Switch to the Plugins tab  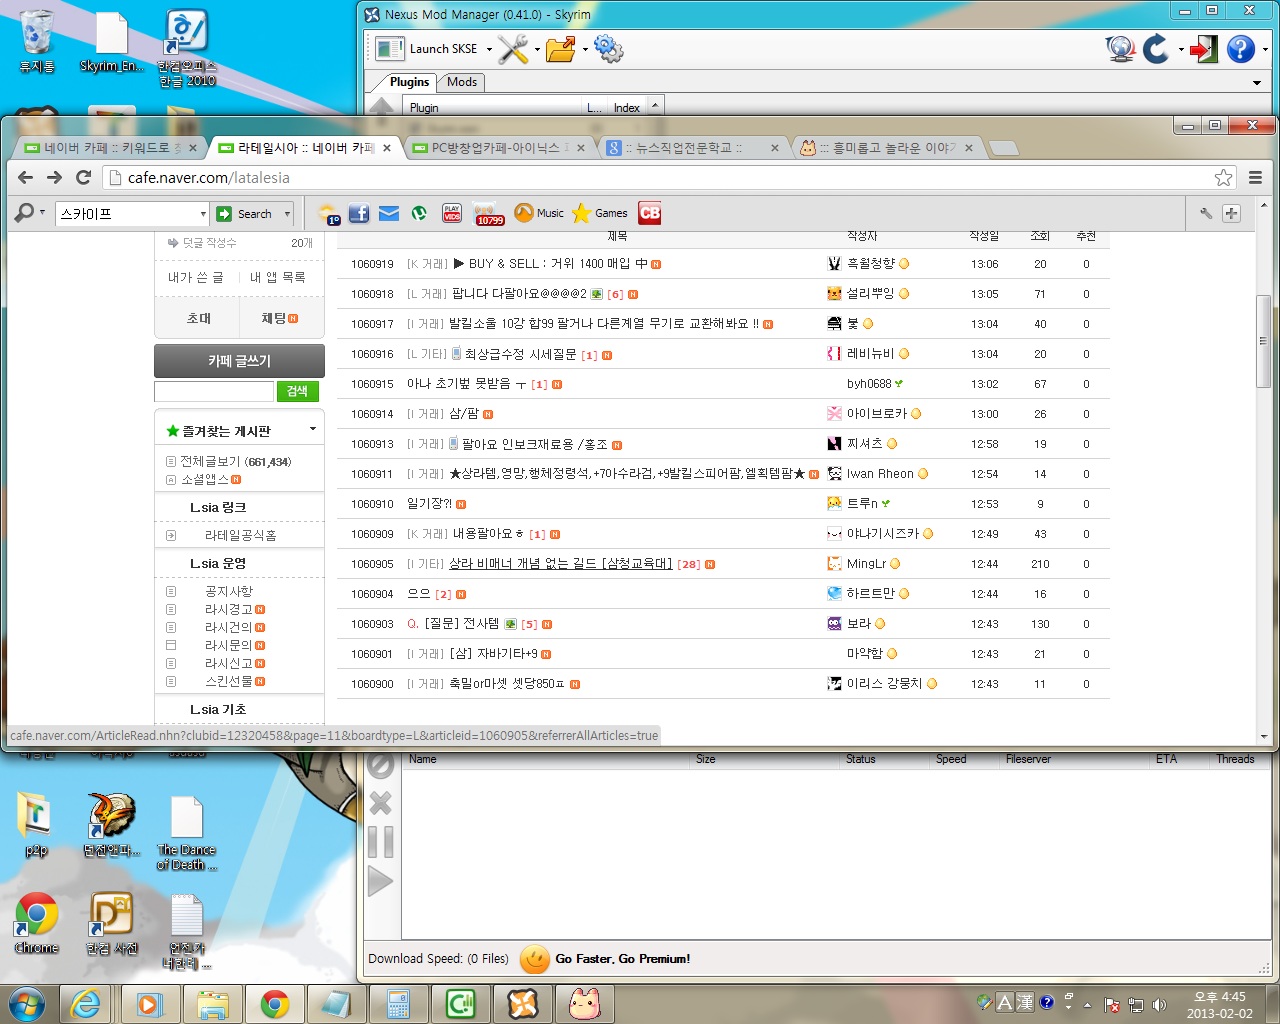pos(409,82)
